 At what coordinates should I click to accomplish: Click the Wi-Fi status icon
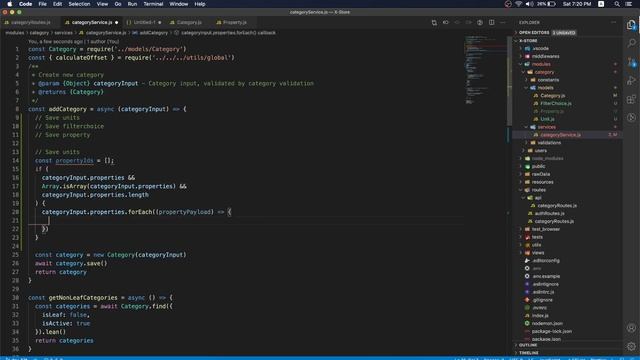[518, 4]
